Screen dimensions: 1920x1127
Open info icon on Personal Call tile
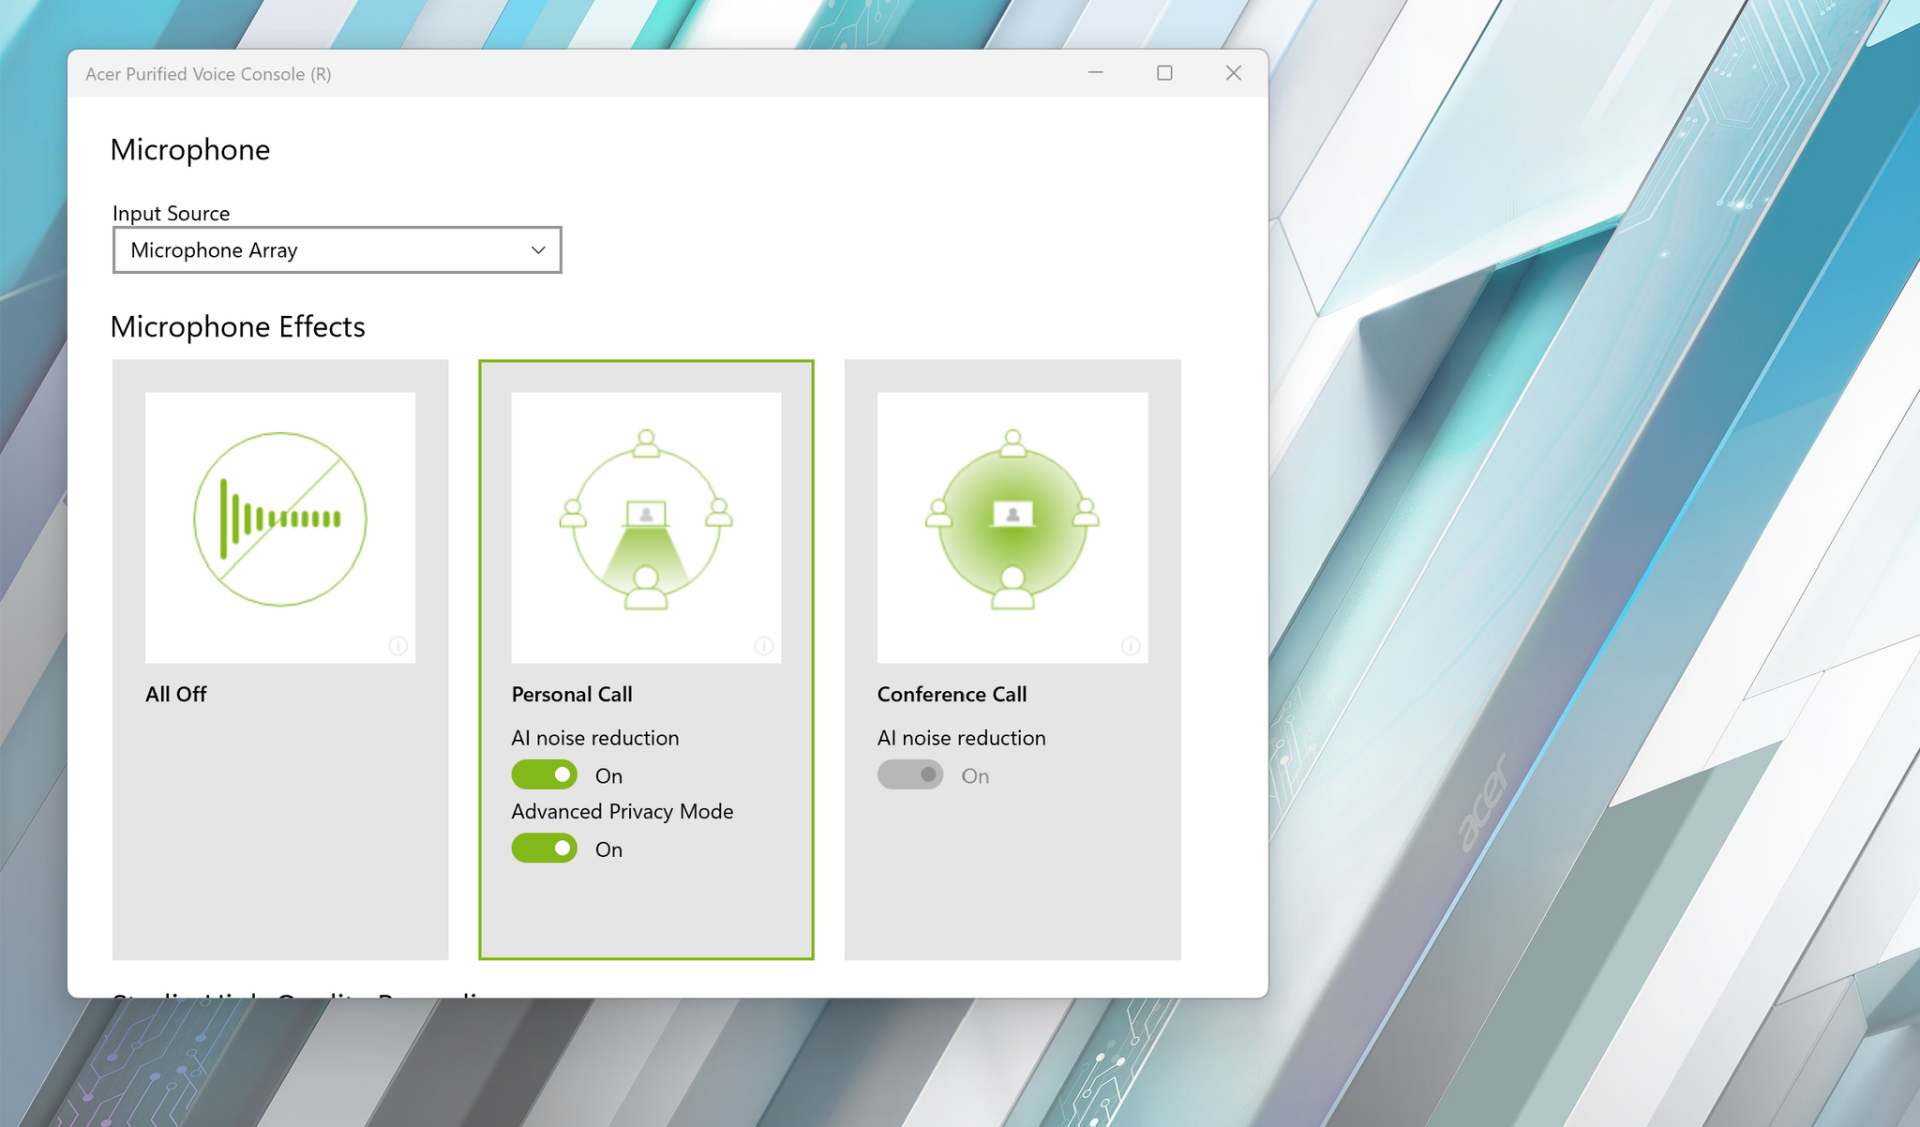[x=764, y=646]
